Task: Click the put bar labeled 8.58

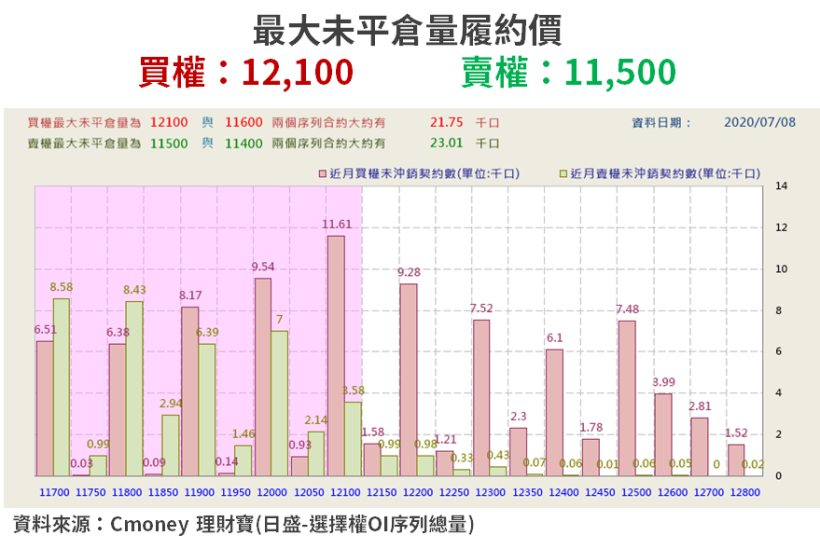Action: [61, 387]
